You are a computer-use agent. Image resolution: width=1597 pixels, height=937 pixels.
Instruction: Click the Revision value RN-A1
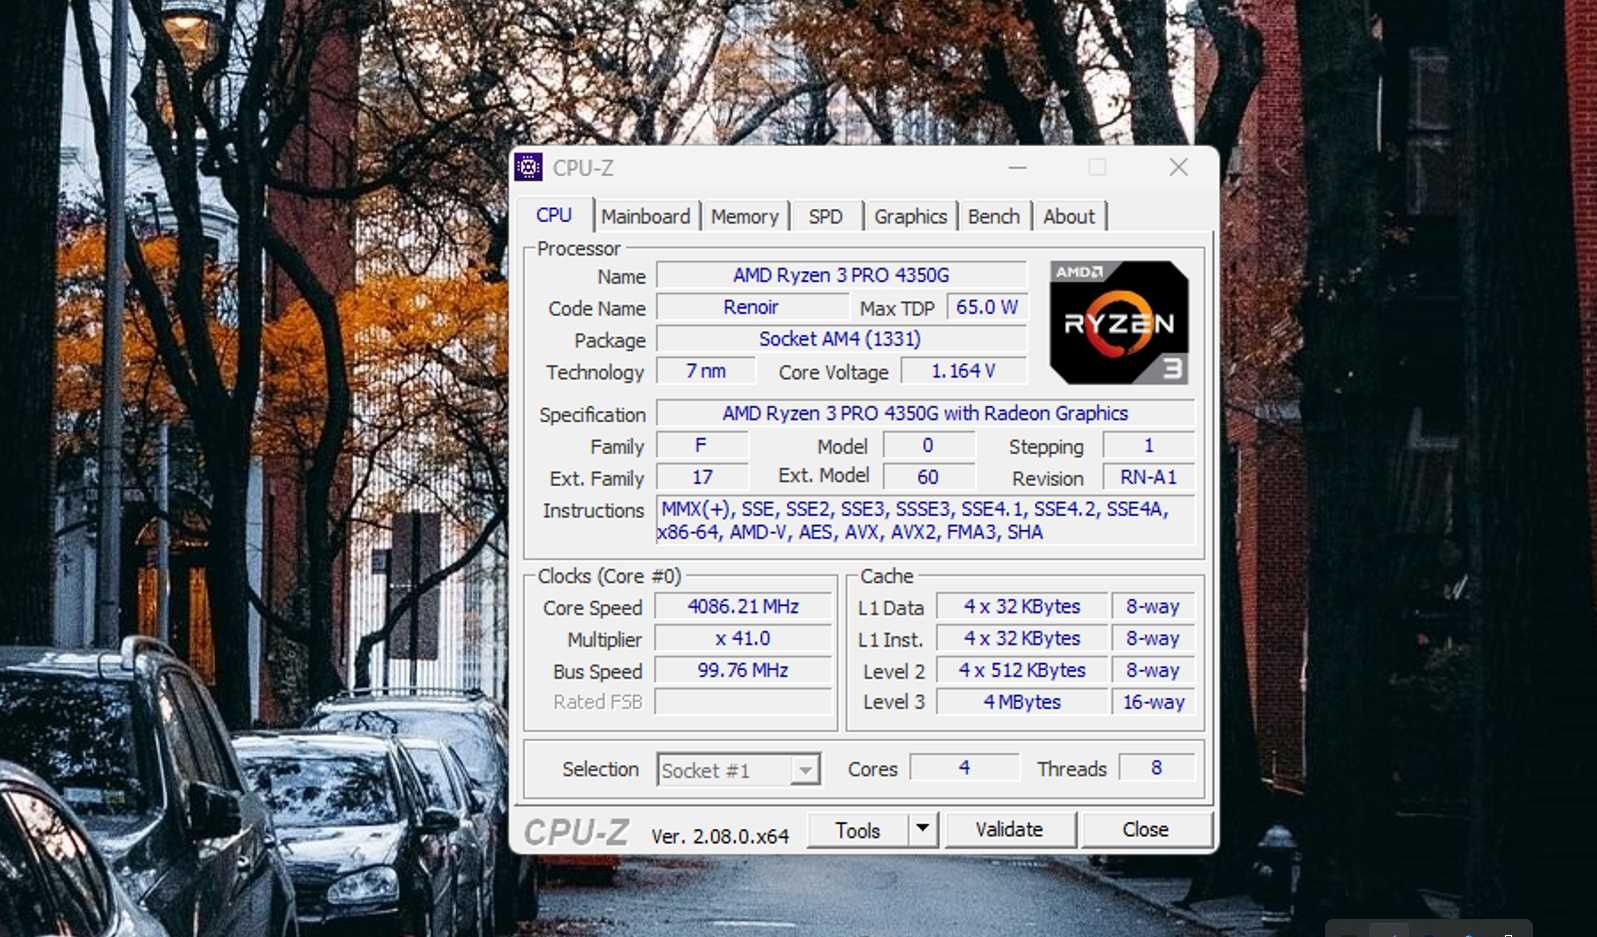[x=1149, y=477]
